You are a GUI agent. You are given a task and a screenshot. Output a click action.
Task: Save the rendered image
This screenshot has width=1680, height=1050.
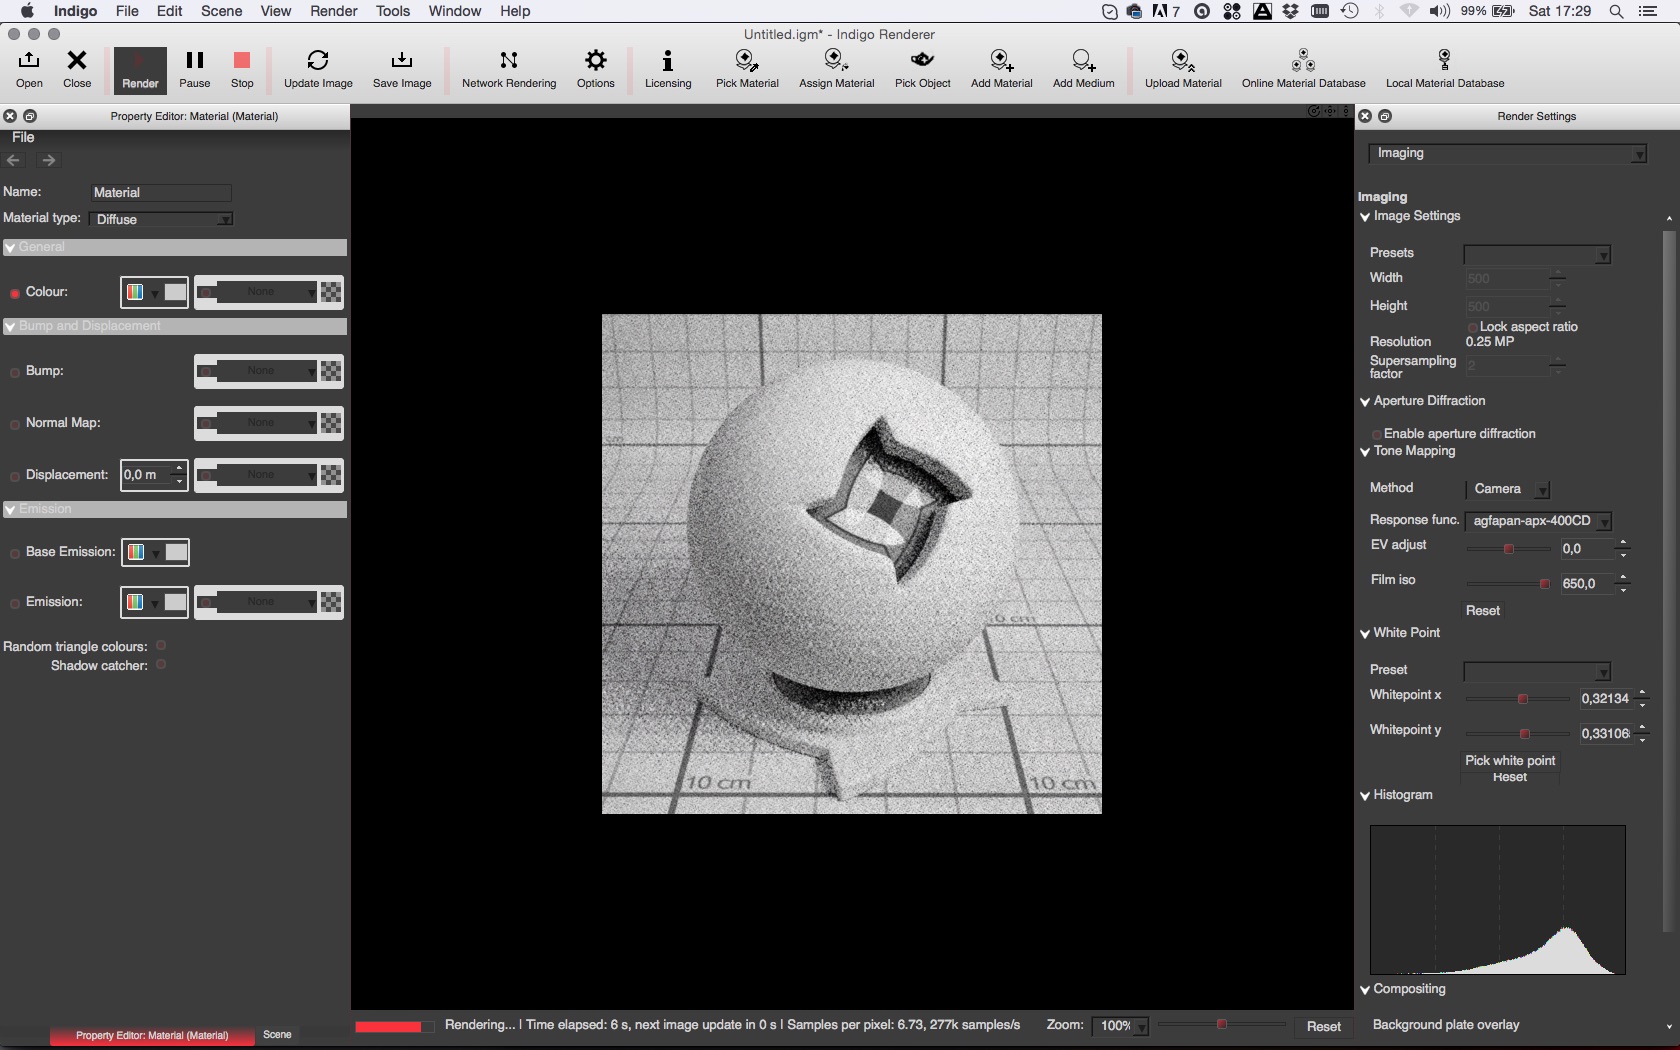[402, 69]
